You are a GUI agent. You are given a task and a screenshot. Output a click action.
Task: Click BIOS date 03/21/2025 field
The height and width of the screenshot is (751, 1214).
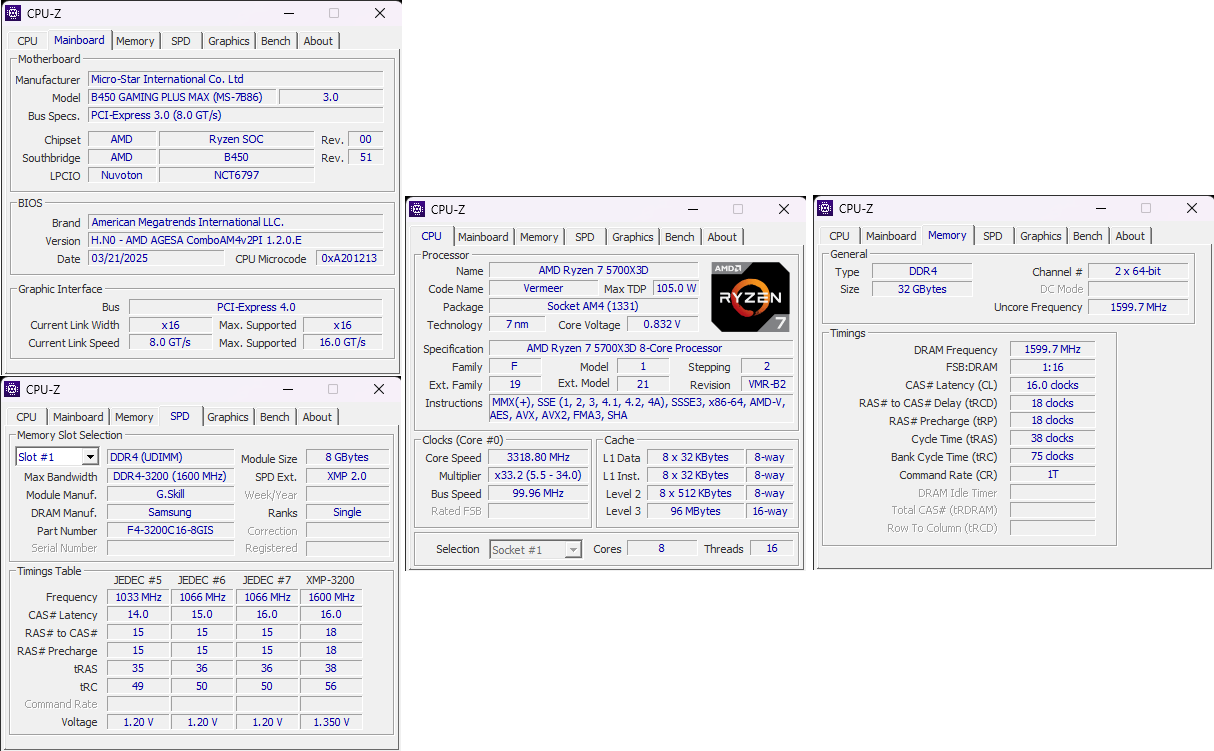(157, 258)
